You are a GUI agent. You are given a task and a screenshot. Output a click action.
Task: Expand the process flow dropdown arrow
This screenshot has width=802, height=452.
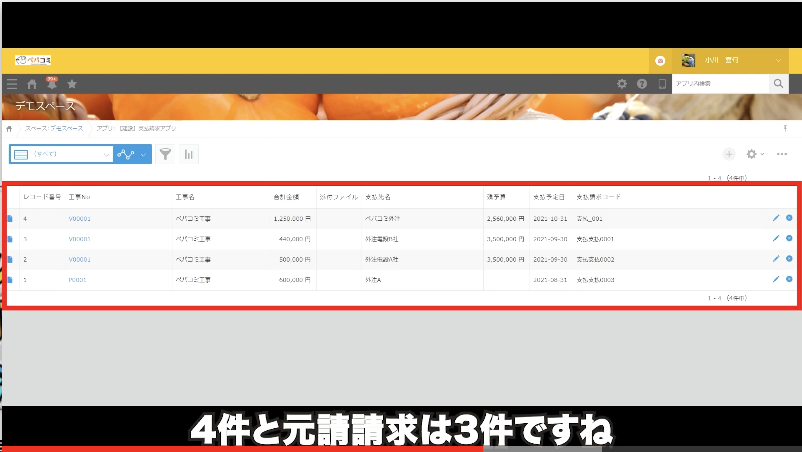(144, 154)
